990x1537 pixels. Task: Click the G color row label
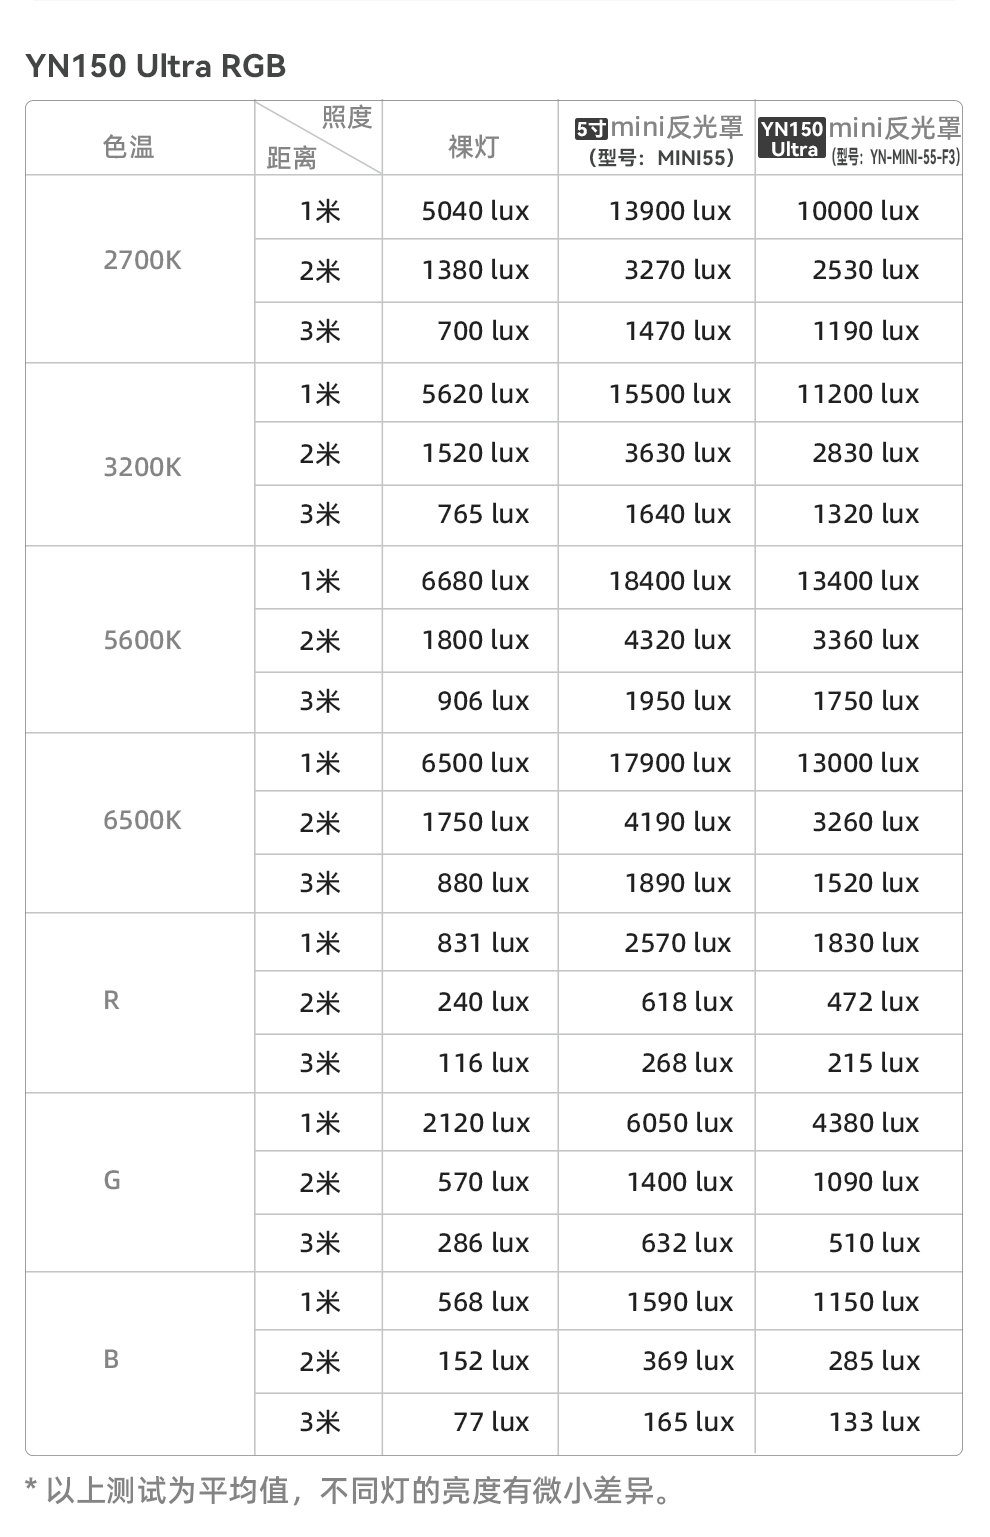[x=111, y=1180]
